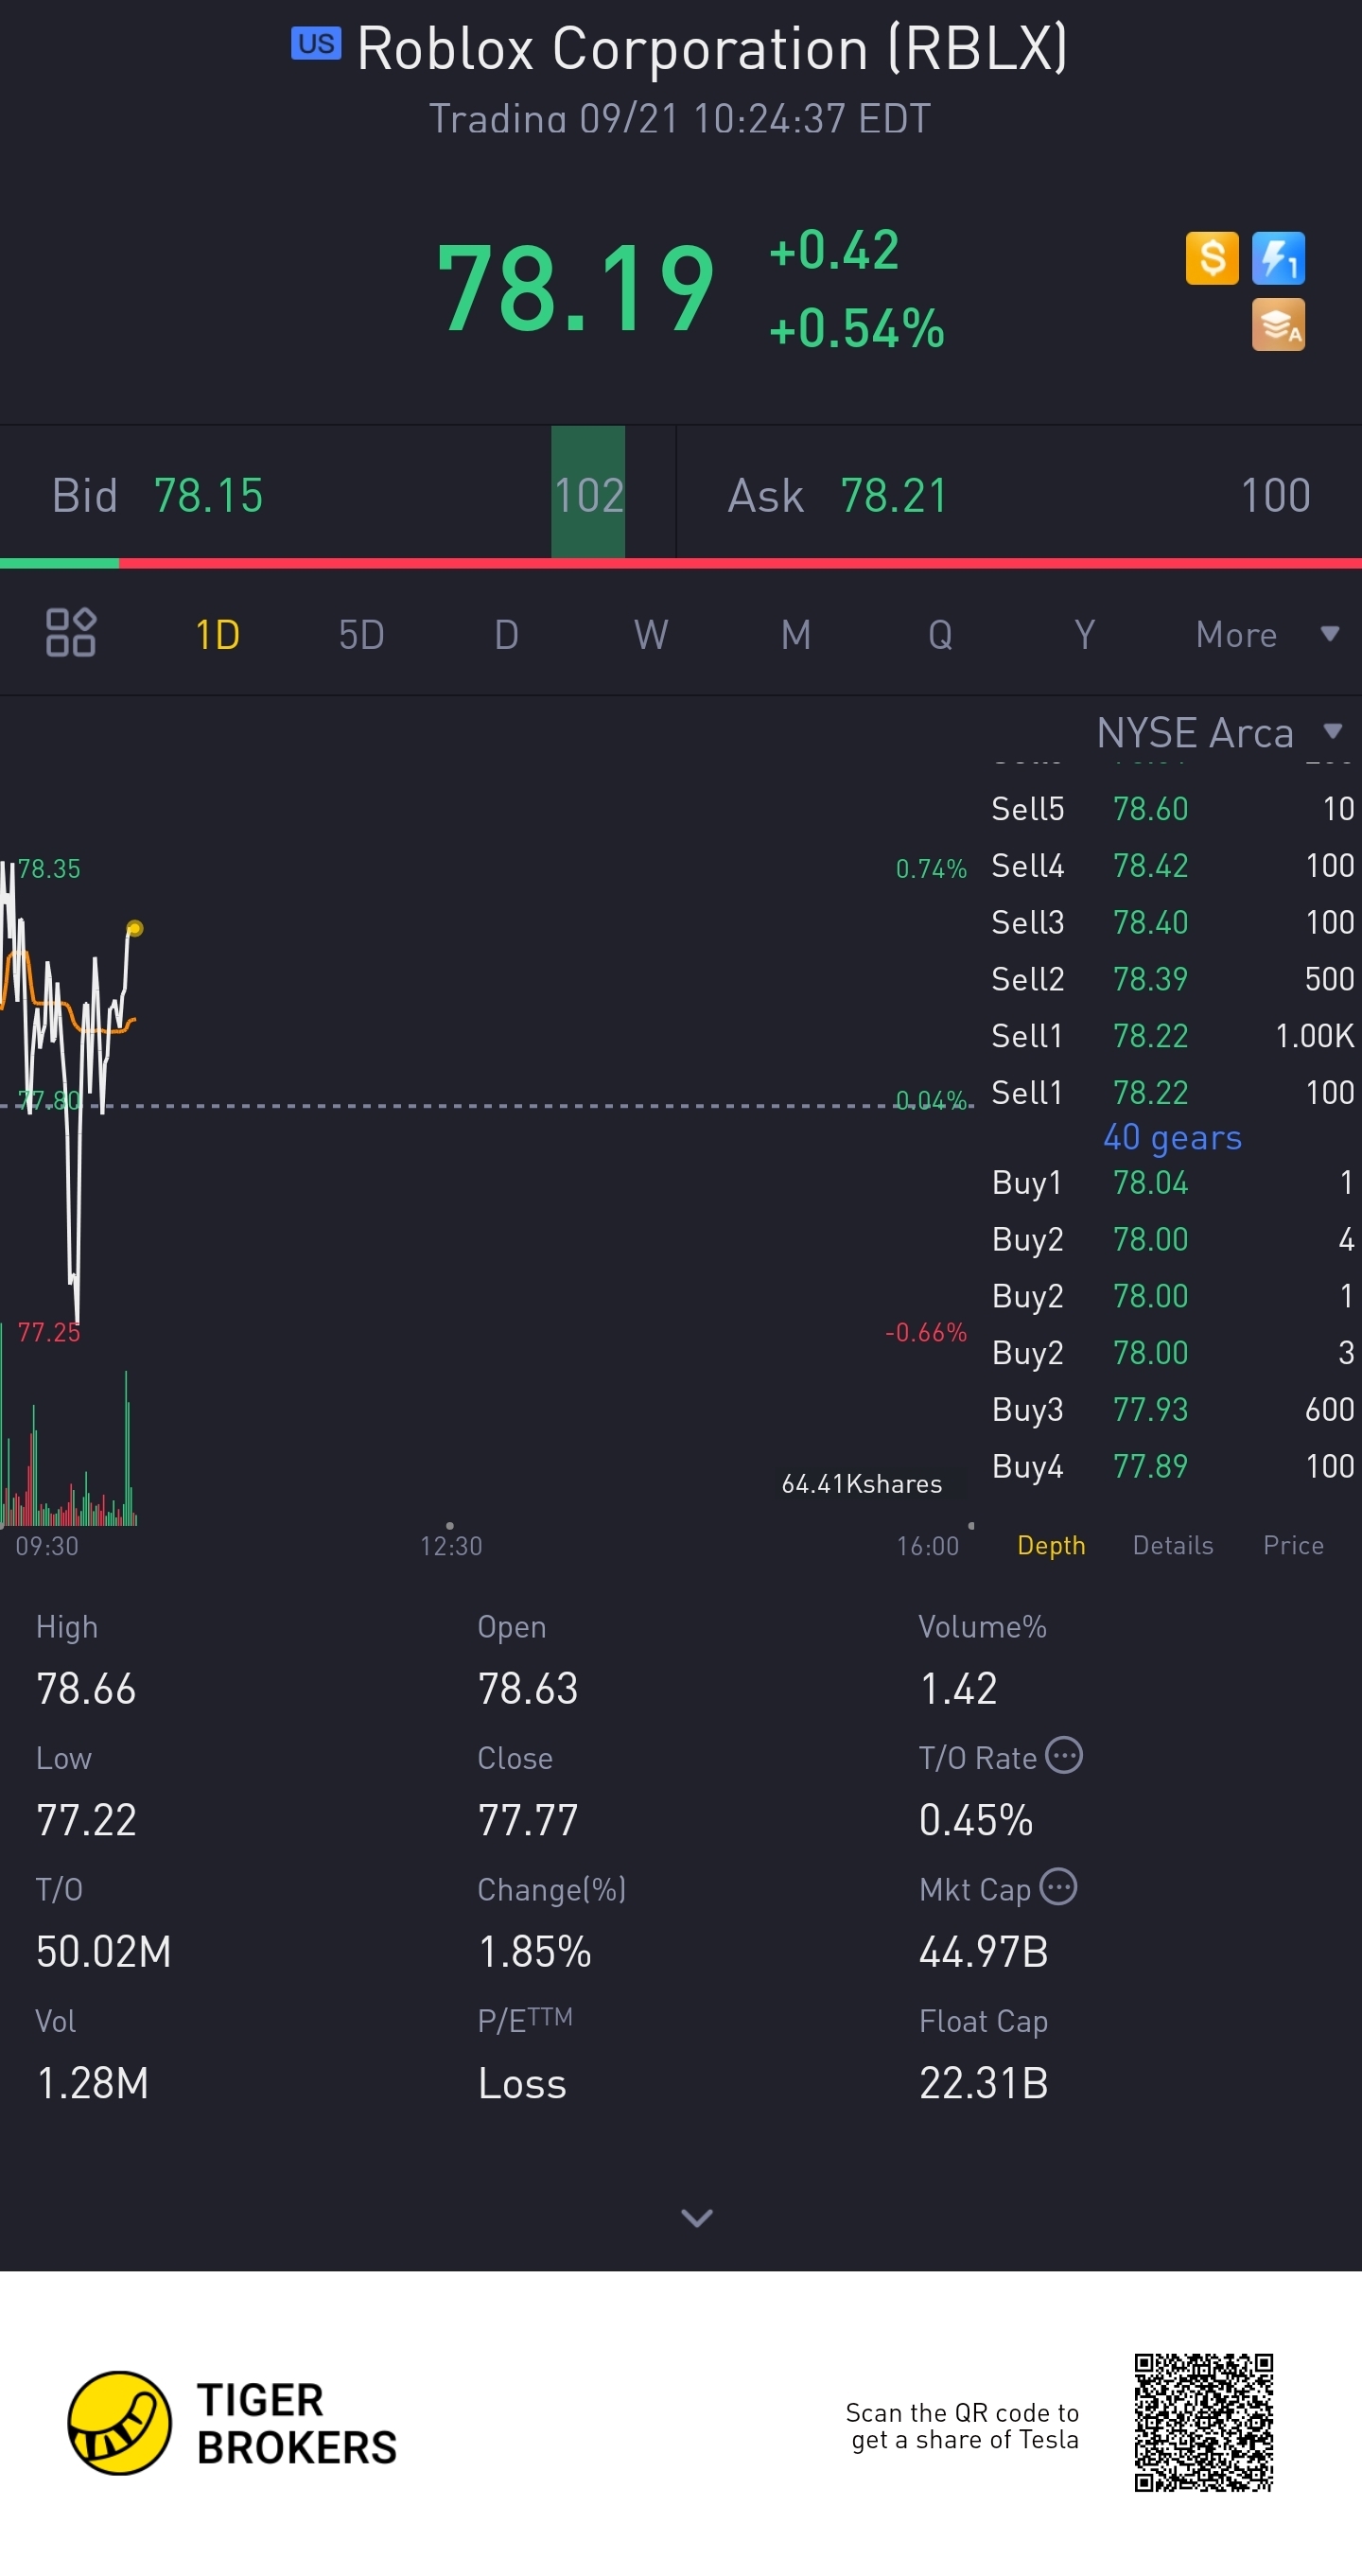Tap the Buy2 row with size 4
This screenshot has width=1362, height=2576.
click(x=1172, y=1239)
